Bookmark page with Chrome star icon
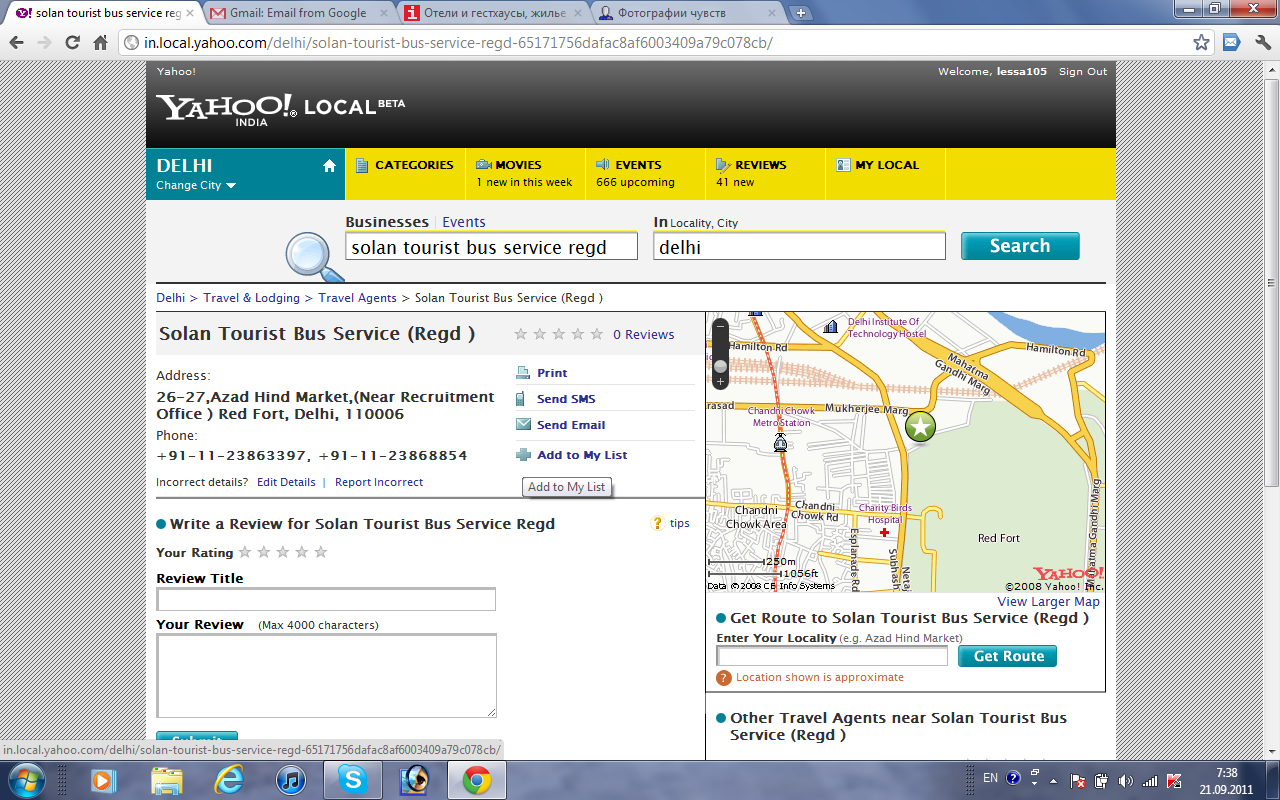The image size is (1280, 800). pos(1202,43)
